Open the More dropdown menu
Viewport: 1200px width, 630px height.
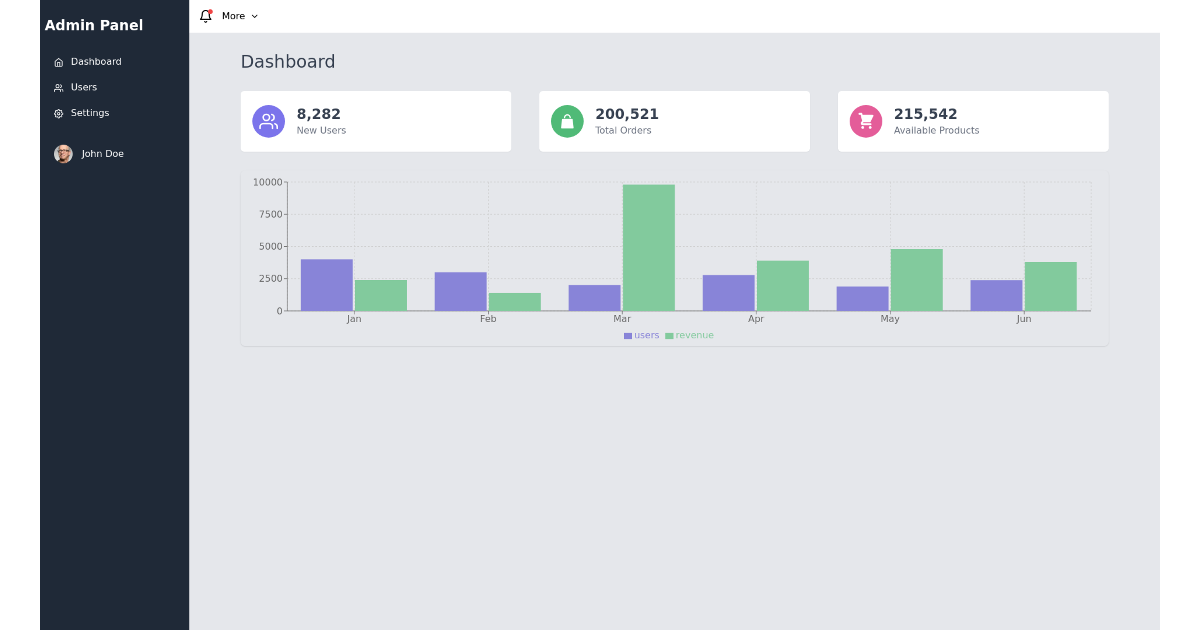(x=233, y=15)
